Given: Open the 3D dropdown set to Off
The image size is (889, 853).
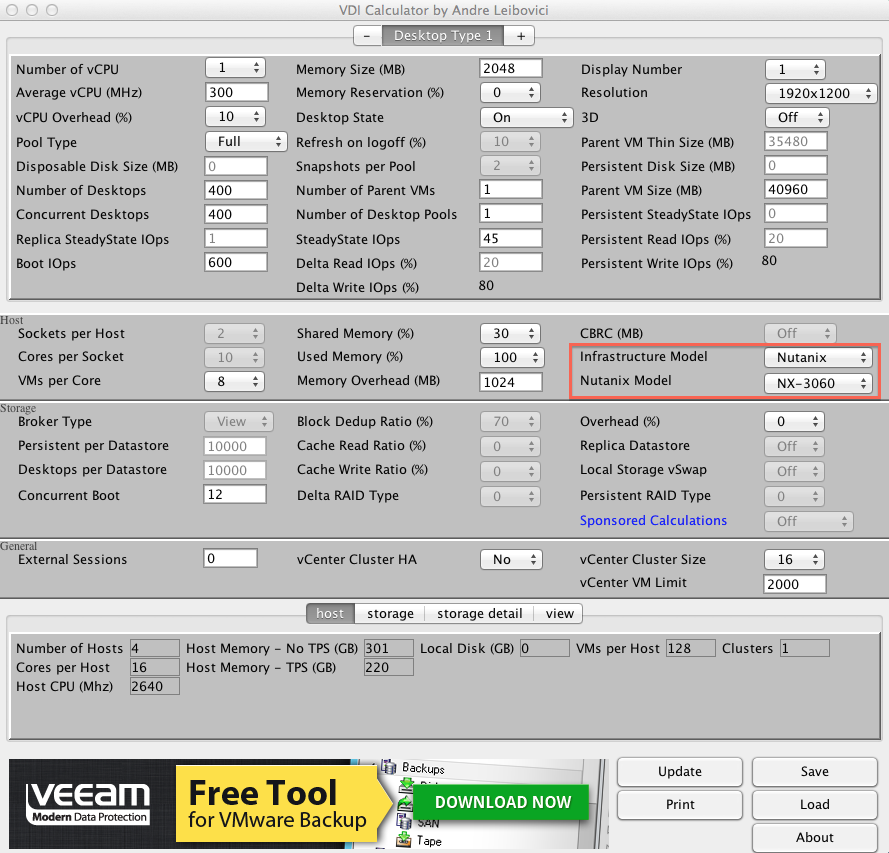Looking at the screenshot, I should 797,117.
